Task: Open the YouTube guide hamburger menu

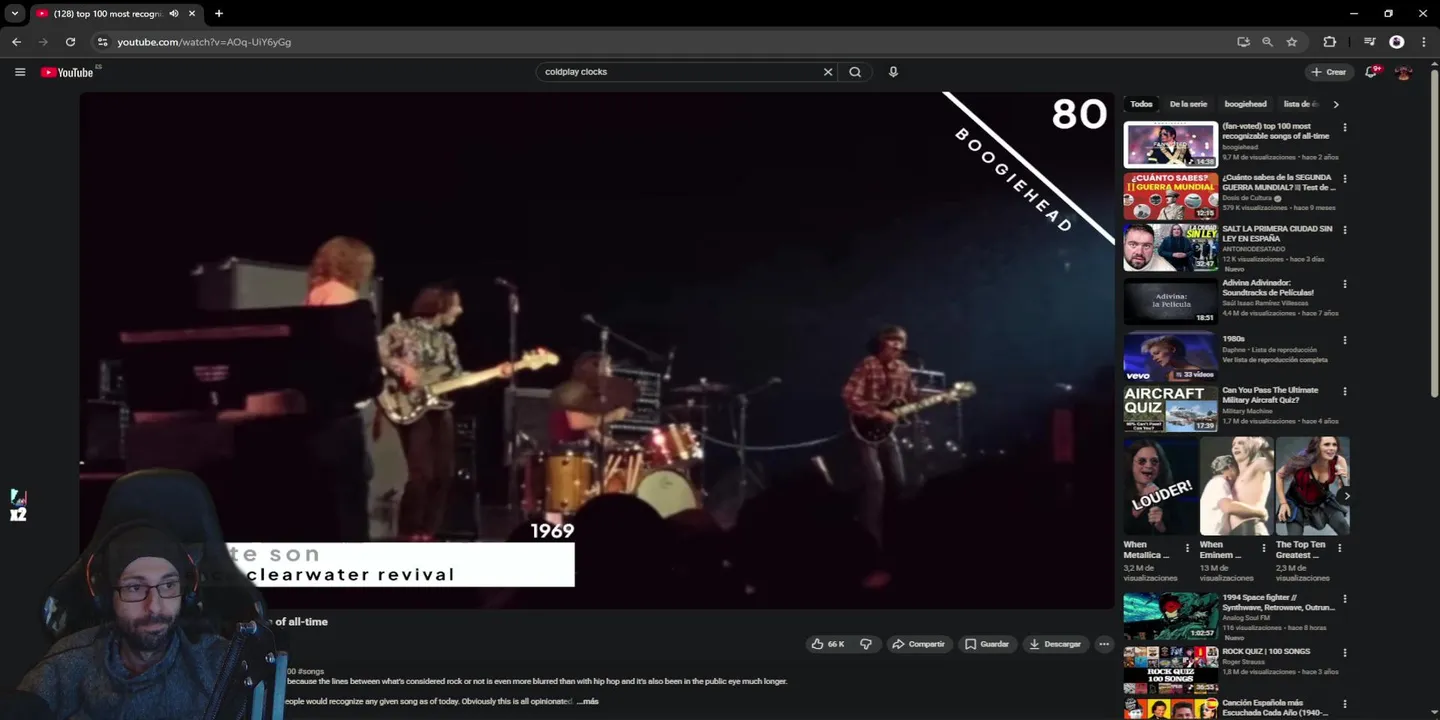Action: pyautogui.click(x=20, y=72)
